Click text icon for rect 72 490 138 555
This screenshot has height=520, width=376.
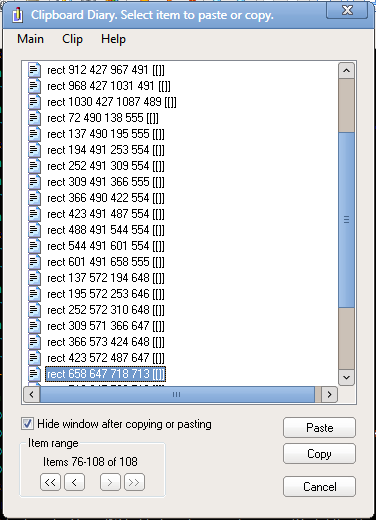click(x=34, y=118)
